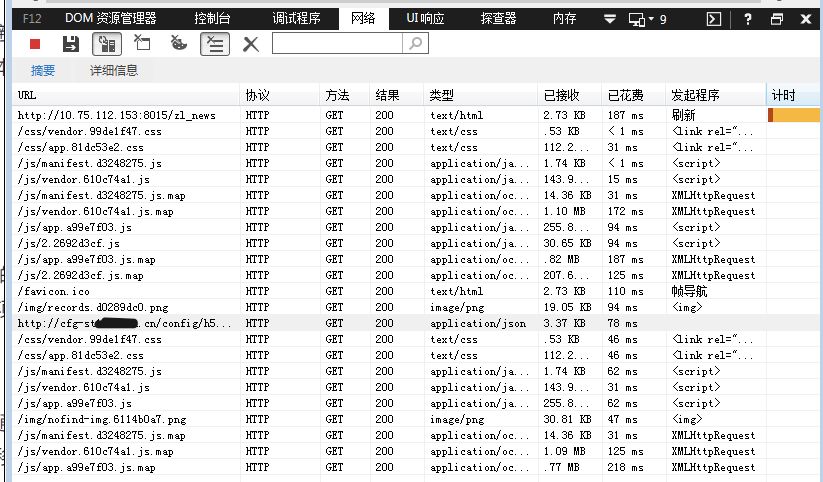Click the 30.65 KB received cell
This screenshot has width=823, height=482.
567,244
